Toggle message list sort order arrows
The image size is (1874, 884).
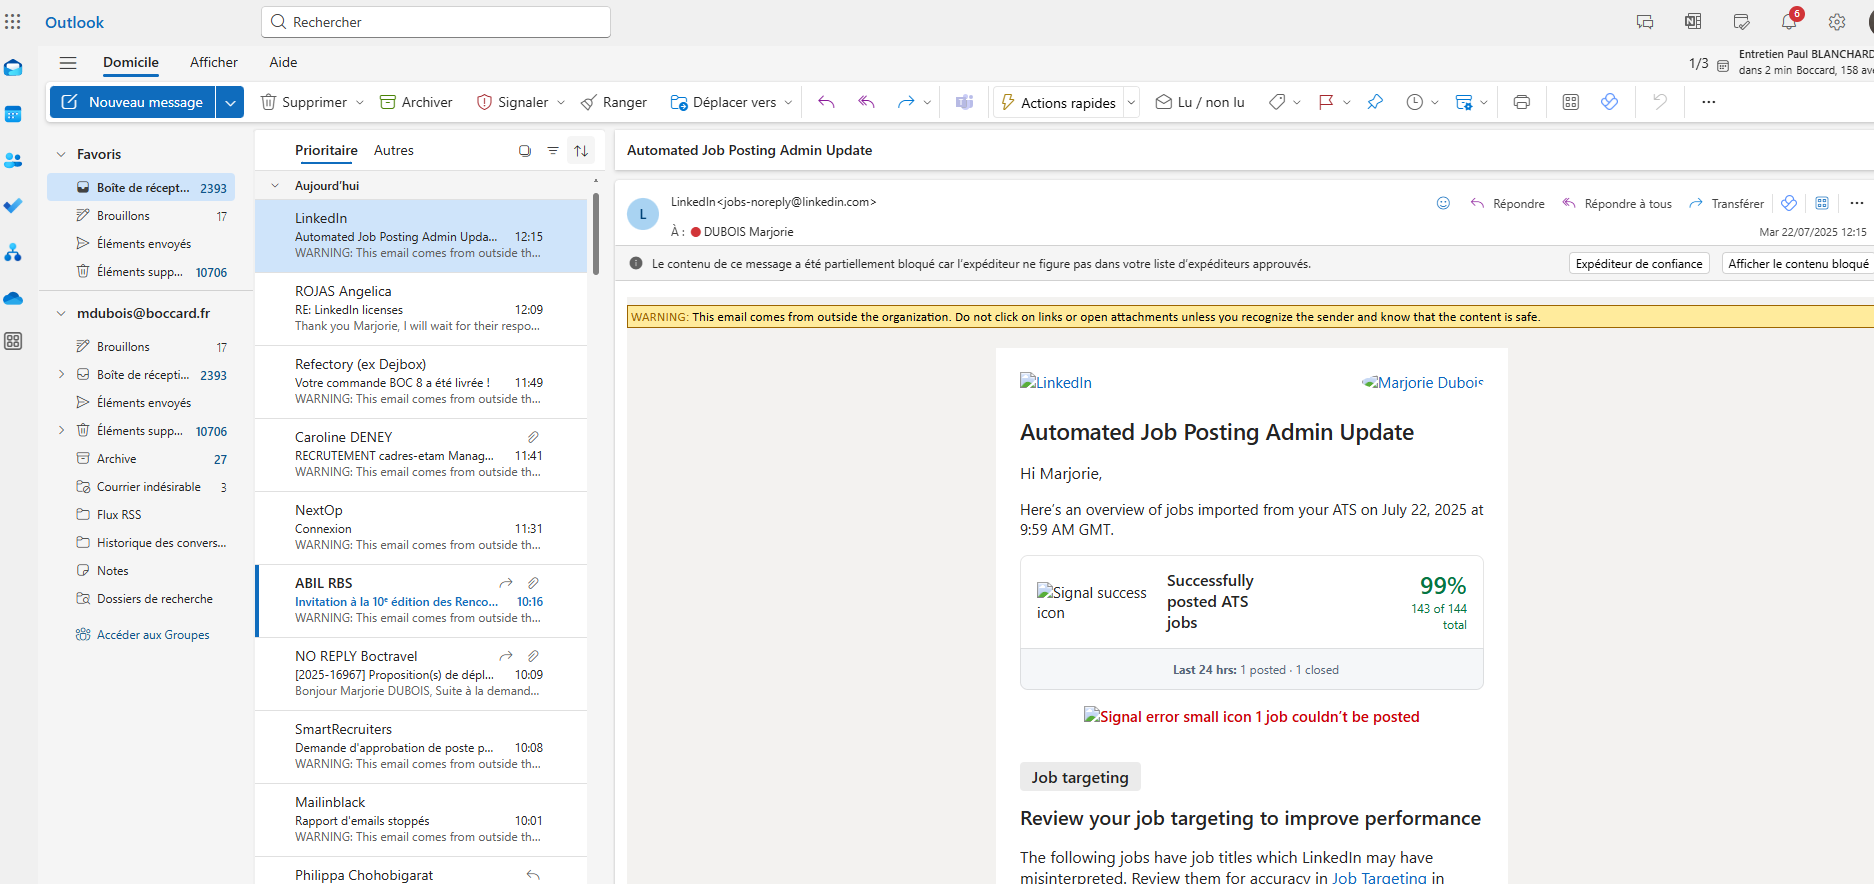coord(581,151)
